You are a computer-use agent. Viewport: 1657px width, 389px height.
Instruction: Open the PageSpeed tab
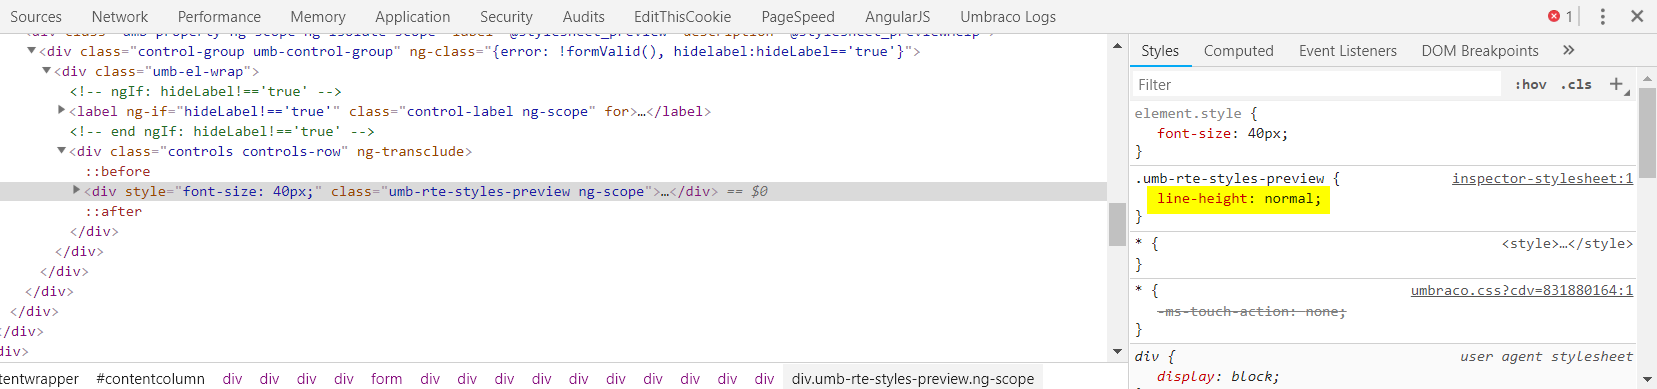click(x=798, y=17)
